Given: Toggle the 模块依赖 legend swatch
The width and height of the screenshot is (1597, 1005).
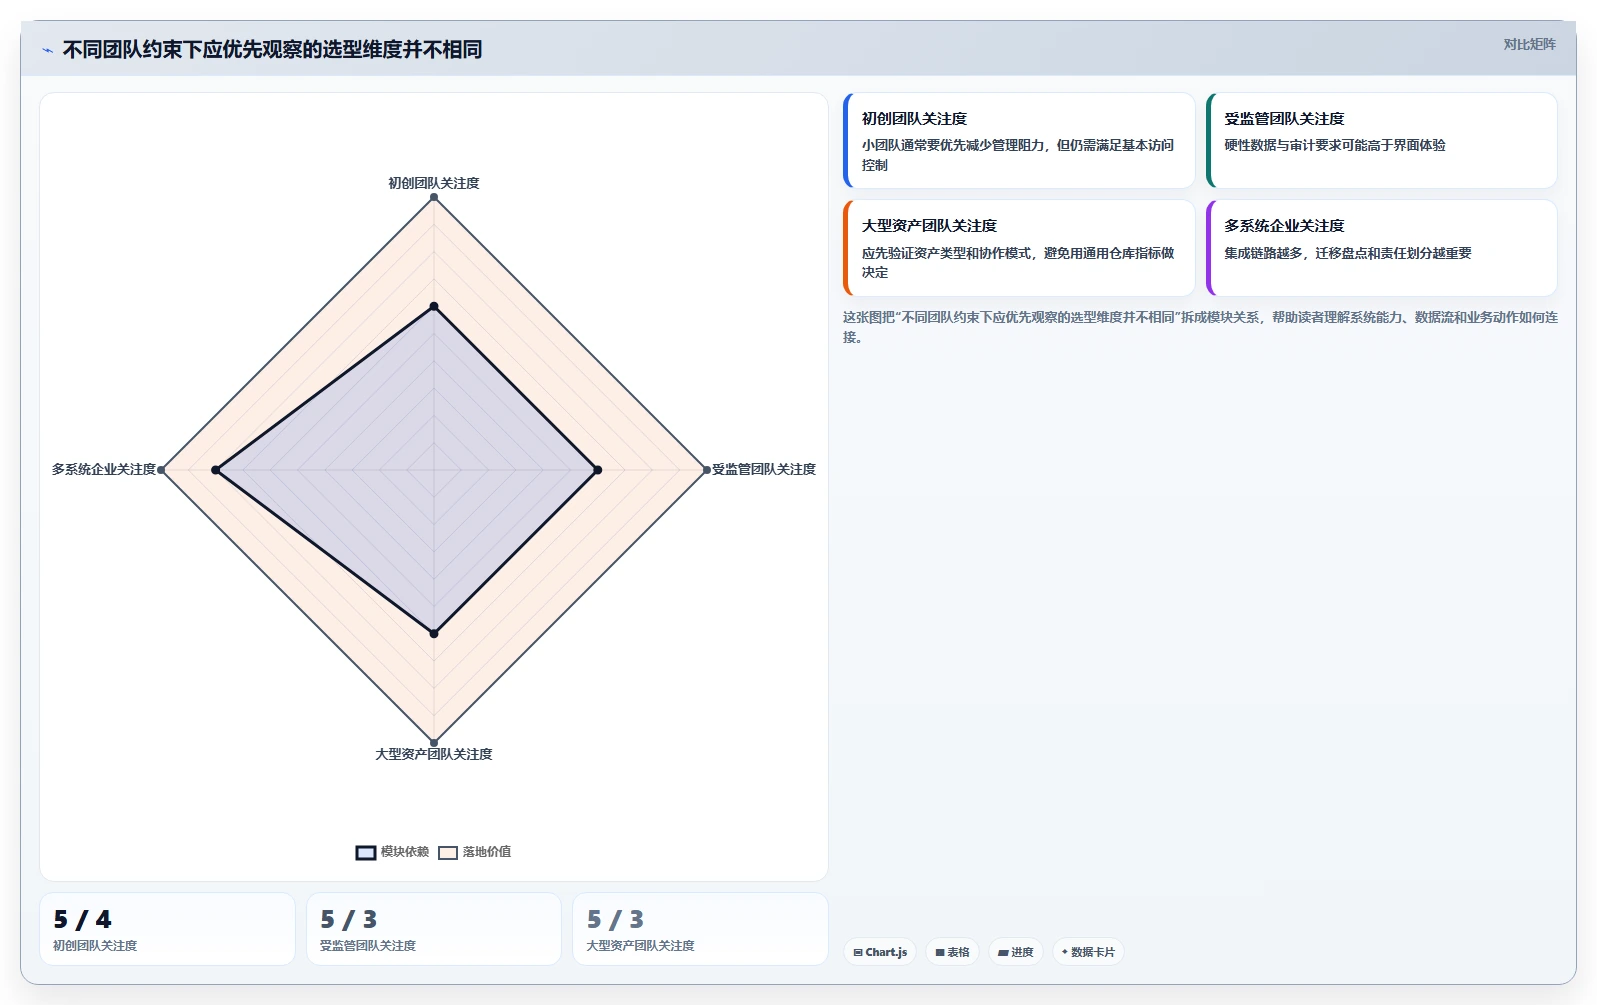Looking at the screenshot, I should pos(366,853).
